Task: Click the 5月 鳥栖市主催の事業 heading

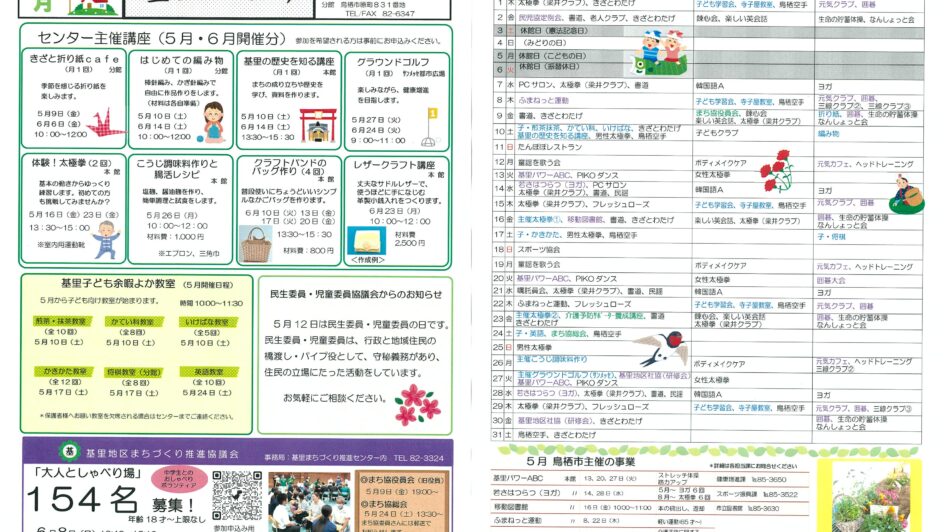Action: pyautogui.click(x=580, y=461)
